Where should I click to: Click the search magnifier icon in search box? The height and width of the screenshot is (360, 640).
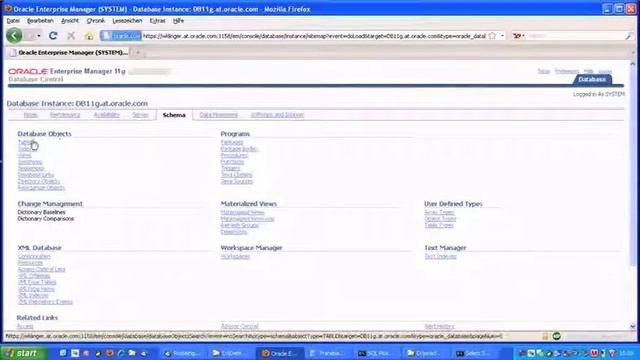629,36
